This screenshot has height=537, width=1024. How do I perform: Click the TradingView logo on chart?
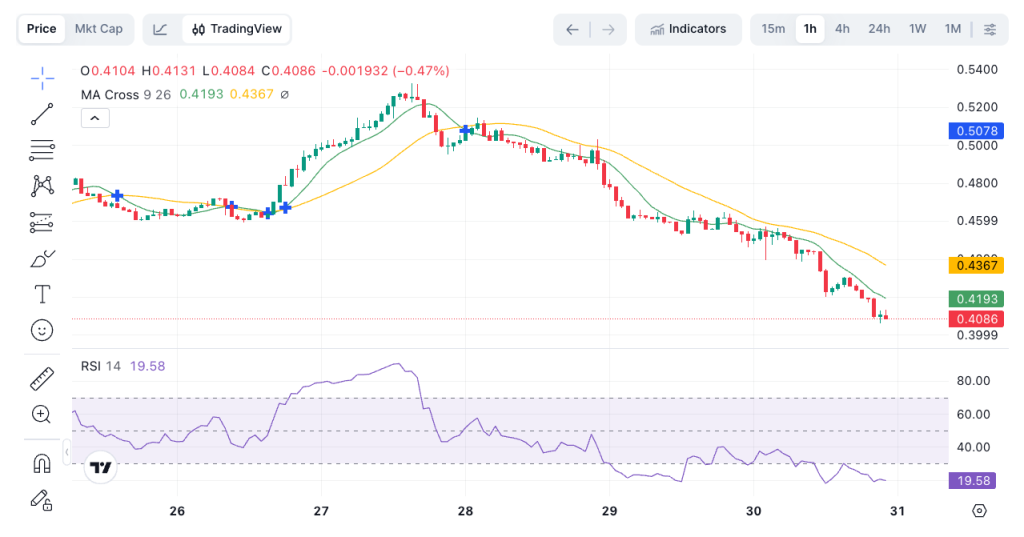100,467
